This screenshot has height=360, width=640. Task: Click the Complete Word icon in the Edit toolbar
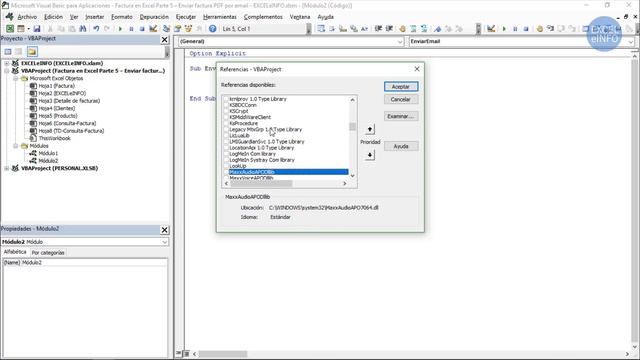coord(364,29)
